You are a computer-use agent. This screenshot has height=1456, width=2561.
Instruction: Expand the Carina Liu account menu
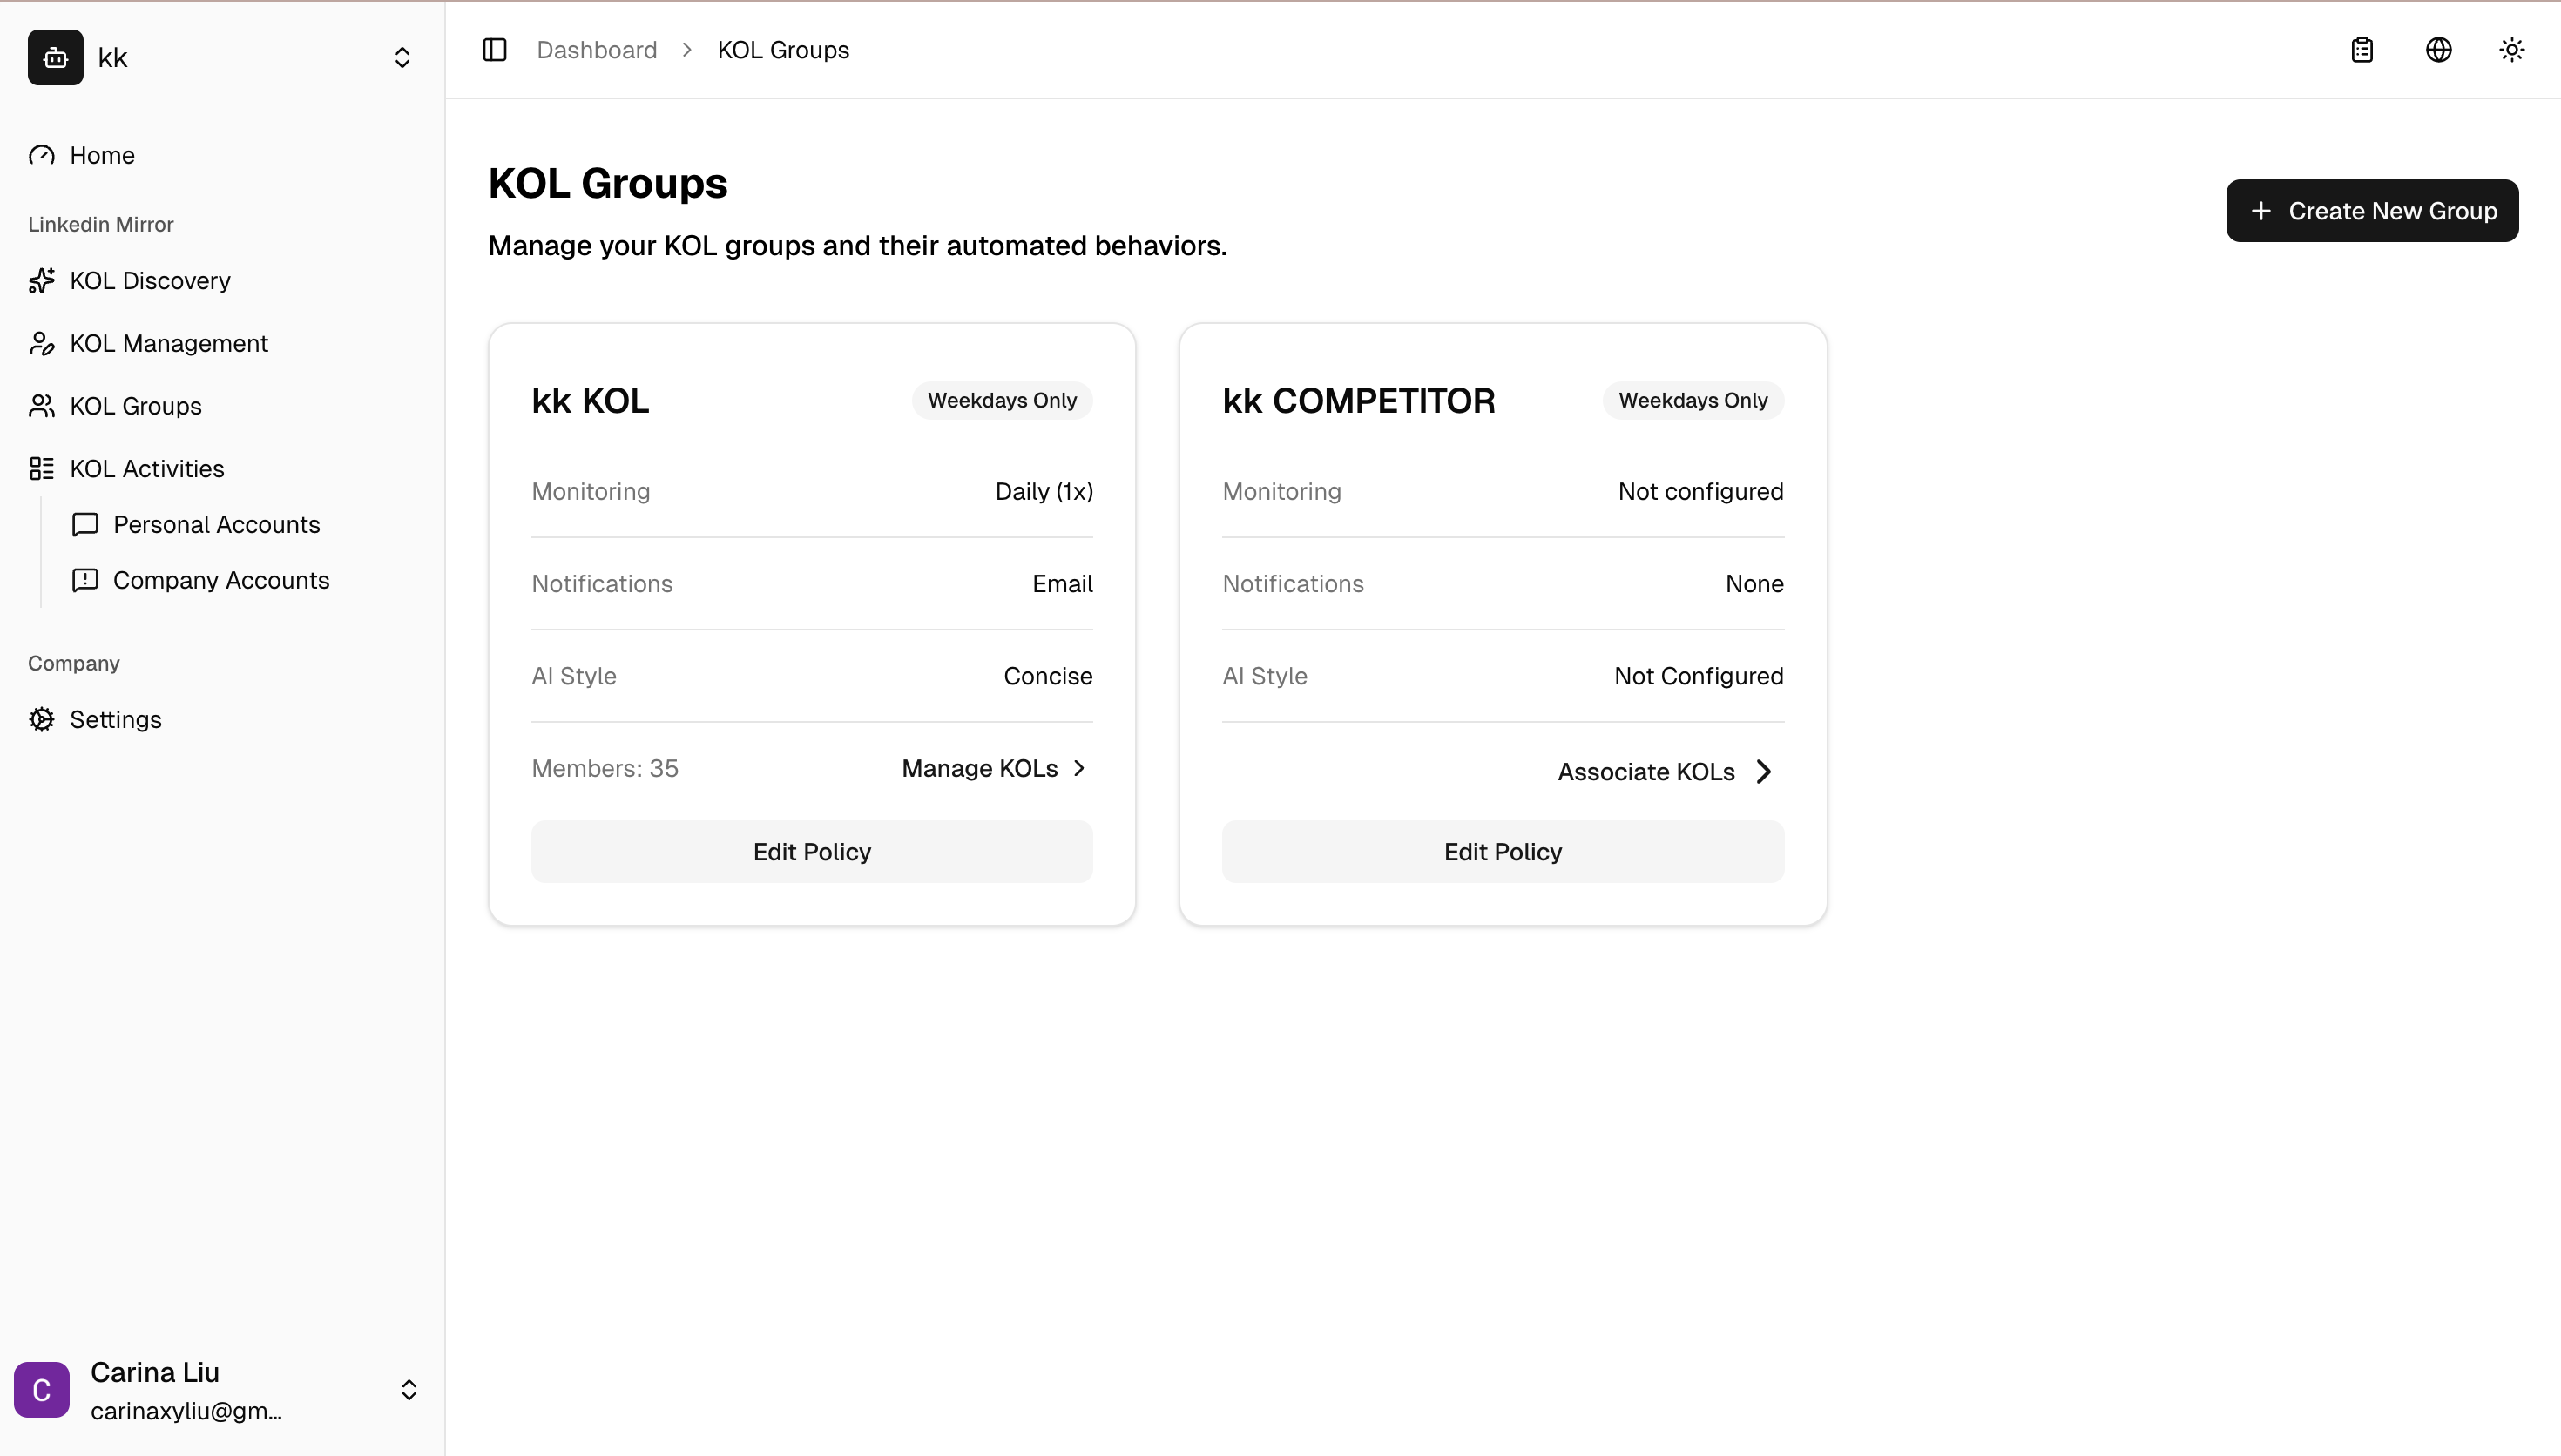tap(408, 1389)
